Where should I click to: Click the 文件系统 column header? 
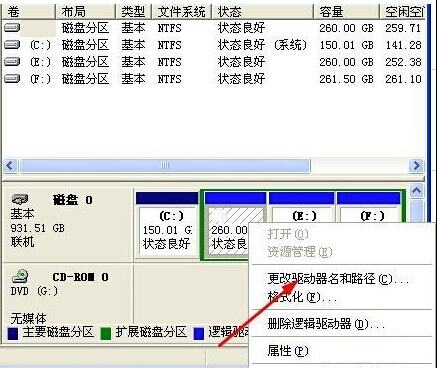pyautogui.click(x=182, y=12)
